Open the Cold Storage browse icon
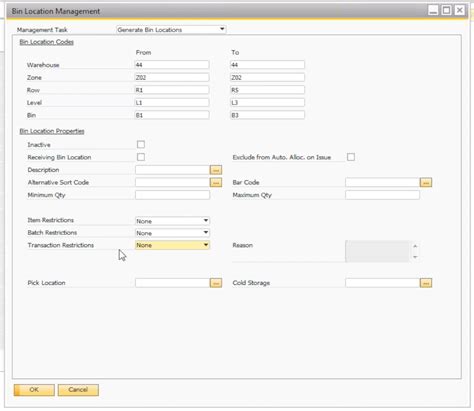The height and width of the screenshot is (411, 474). click(426, 283)
